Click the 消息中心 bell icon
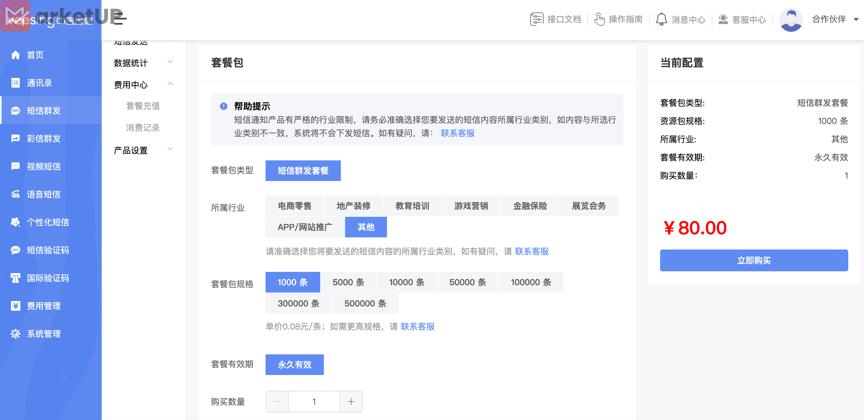 (661, 19)
